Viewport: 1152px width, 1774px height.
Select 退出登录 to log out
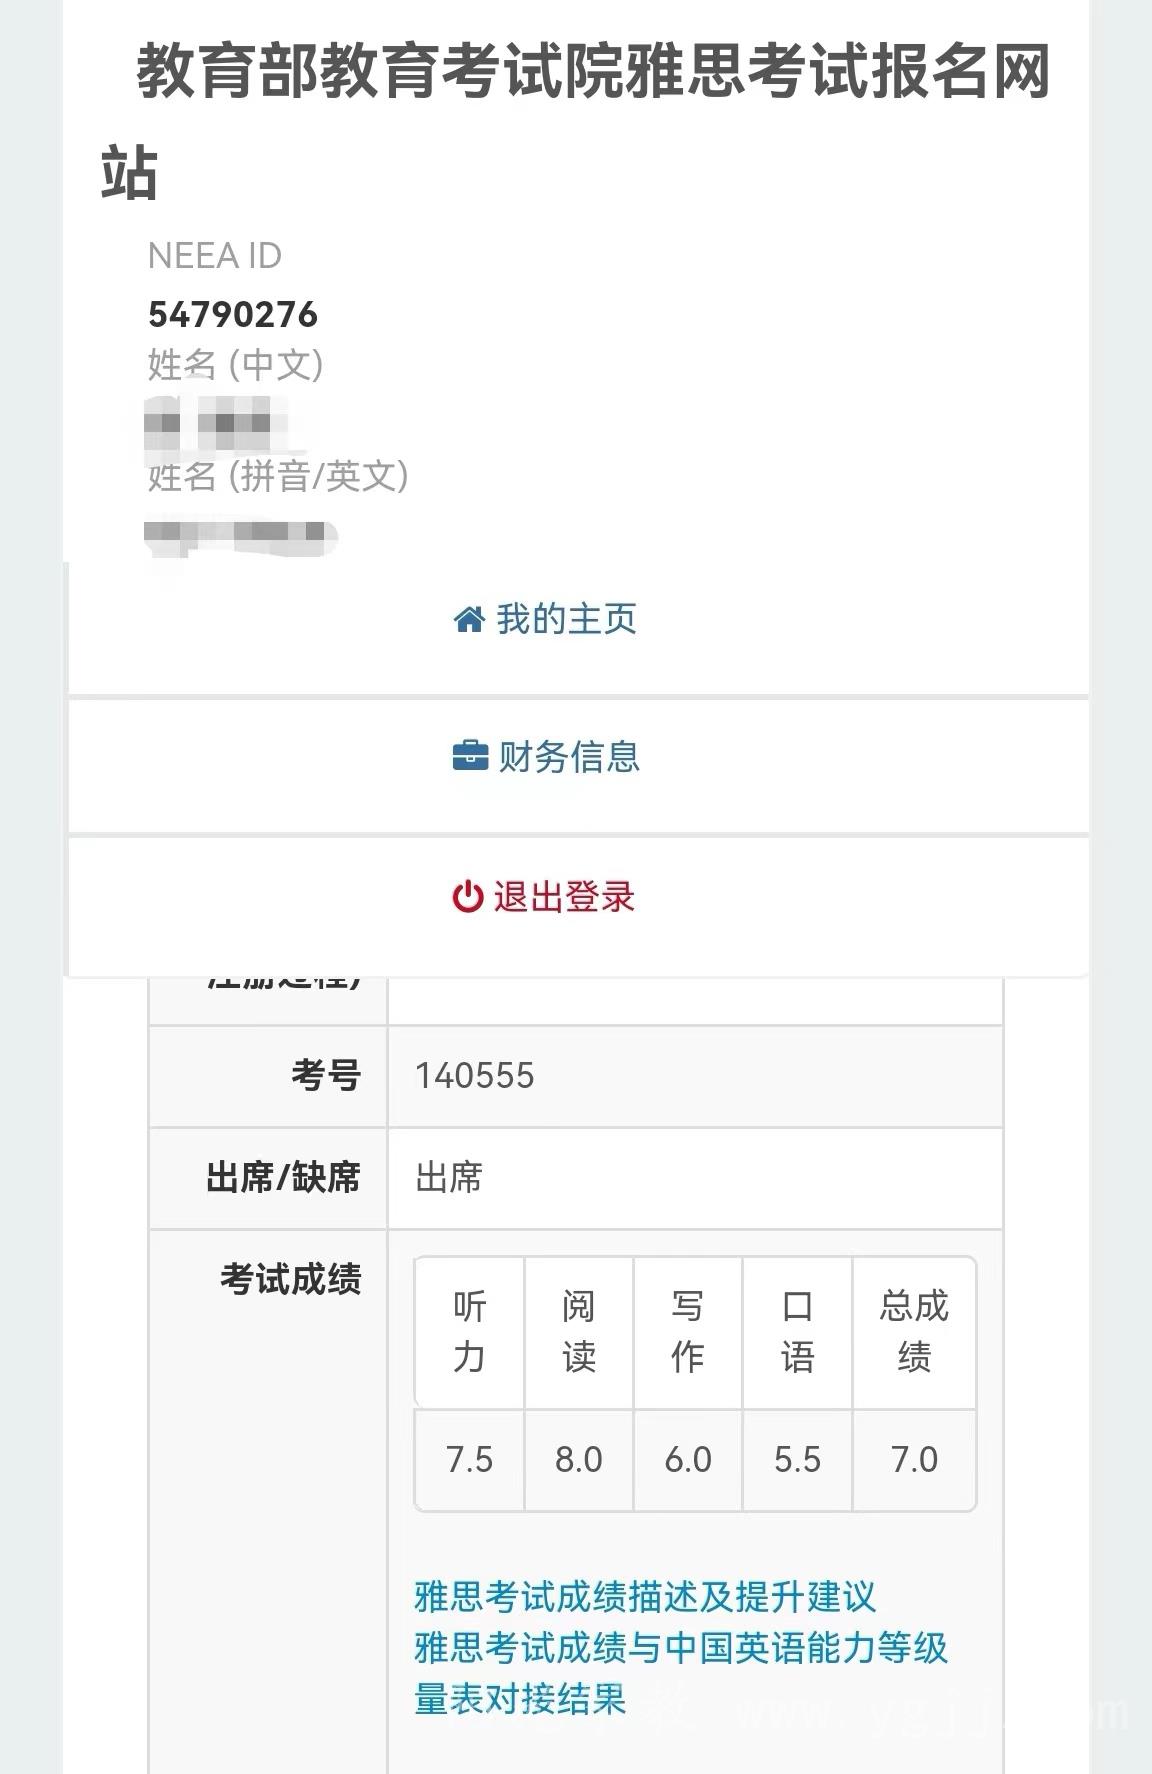click(x=578, y=905)
